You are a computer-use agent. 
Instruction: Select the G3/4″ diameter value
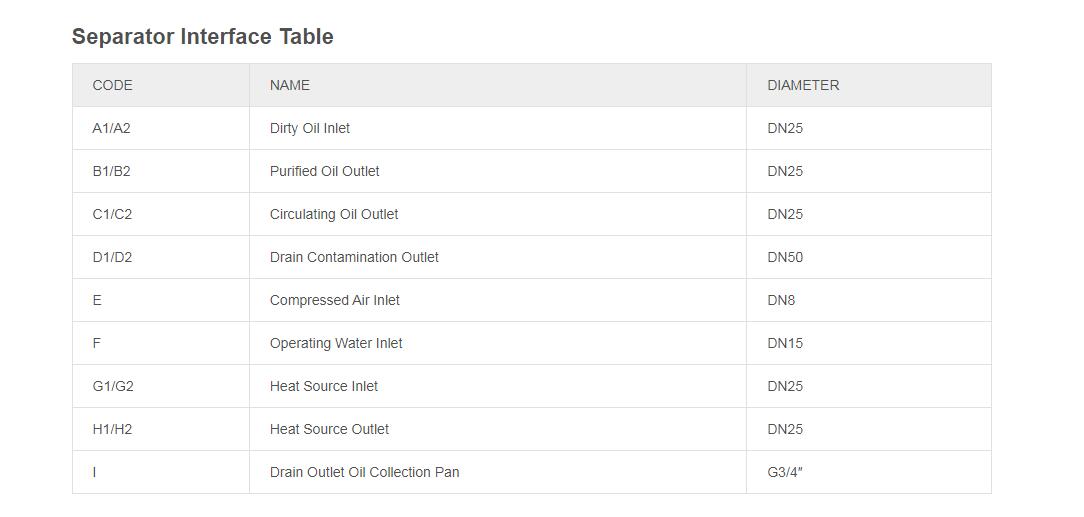pyautogui.click(x=785, y=472)
